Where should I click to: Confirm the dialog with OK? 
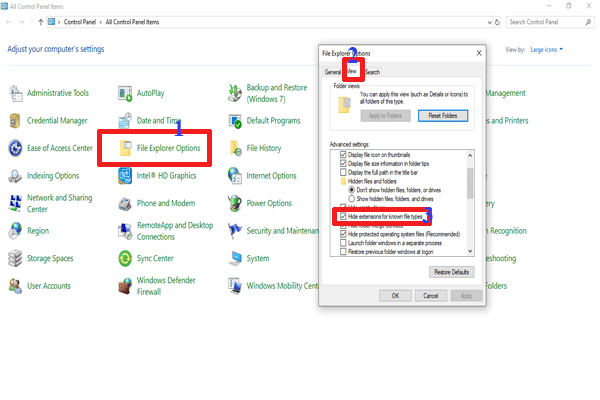[x=395, y=296]
